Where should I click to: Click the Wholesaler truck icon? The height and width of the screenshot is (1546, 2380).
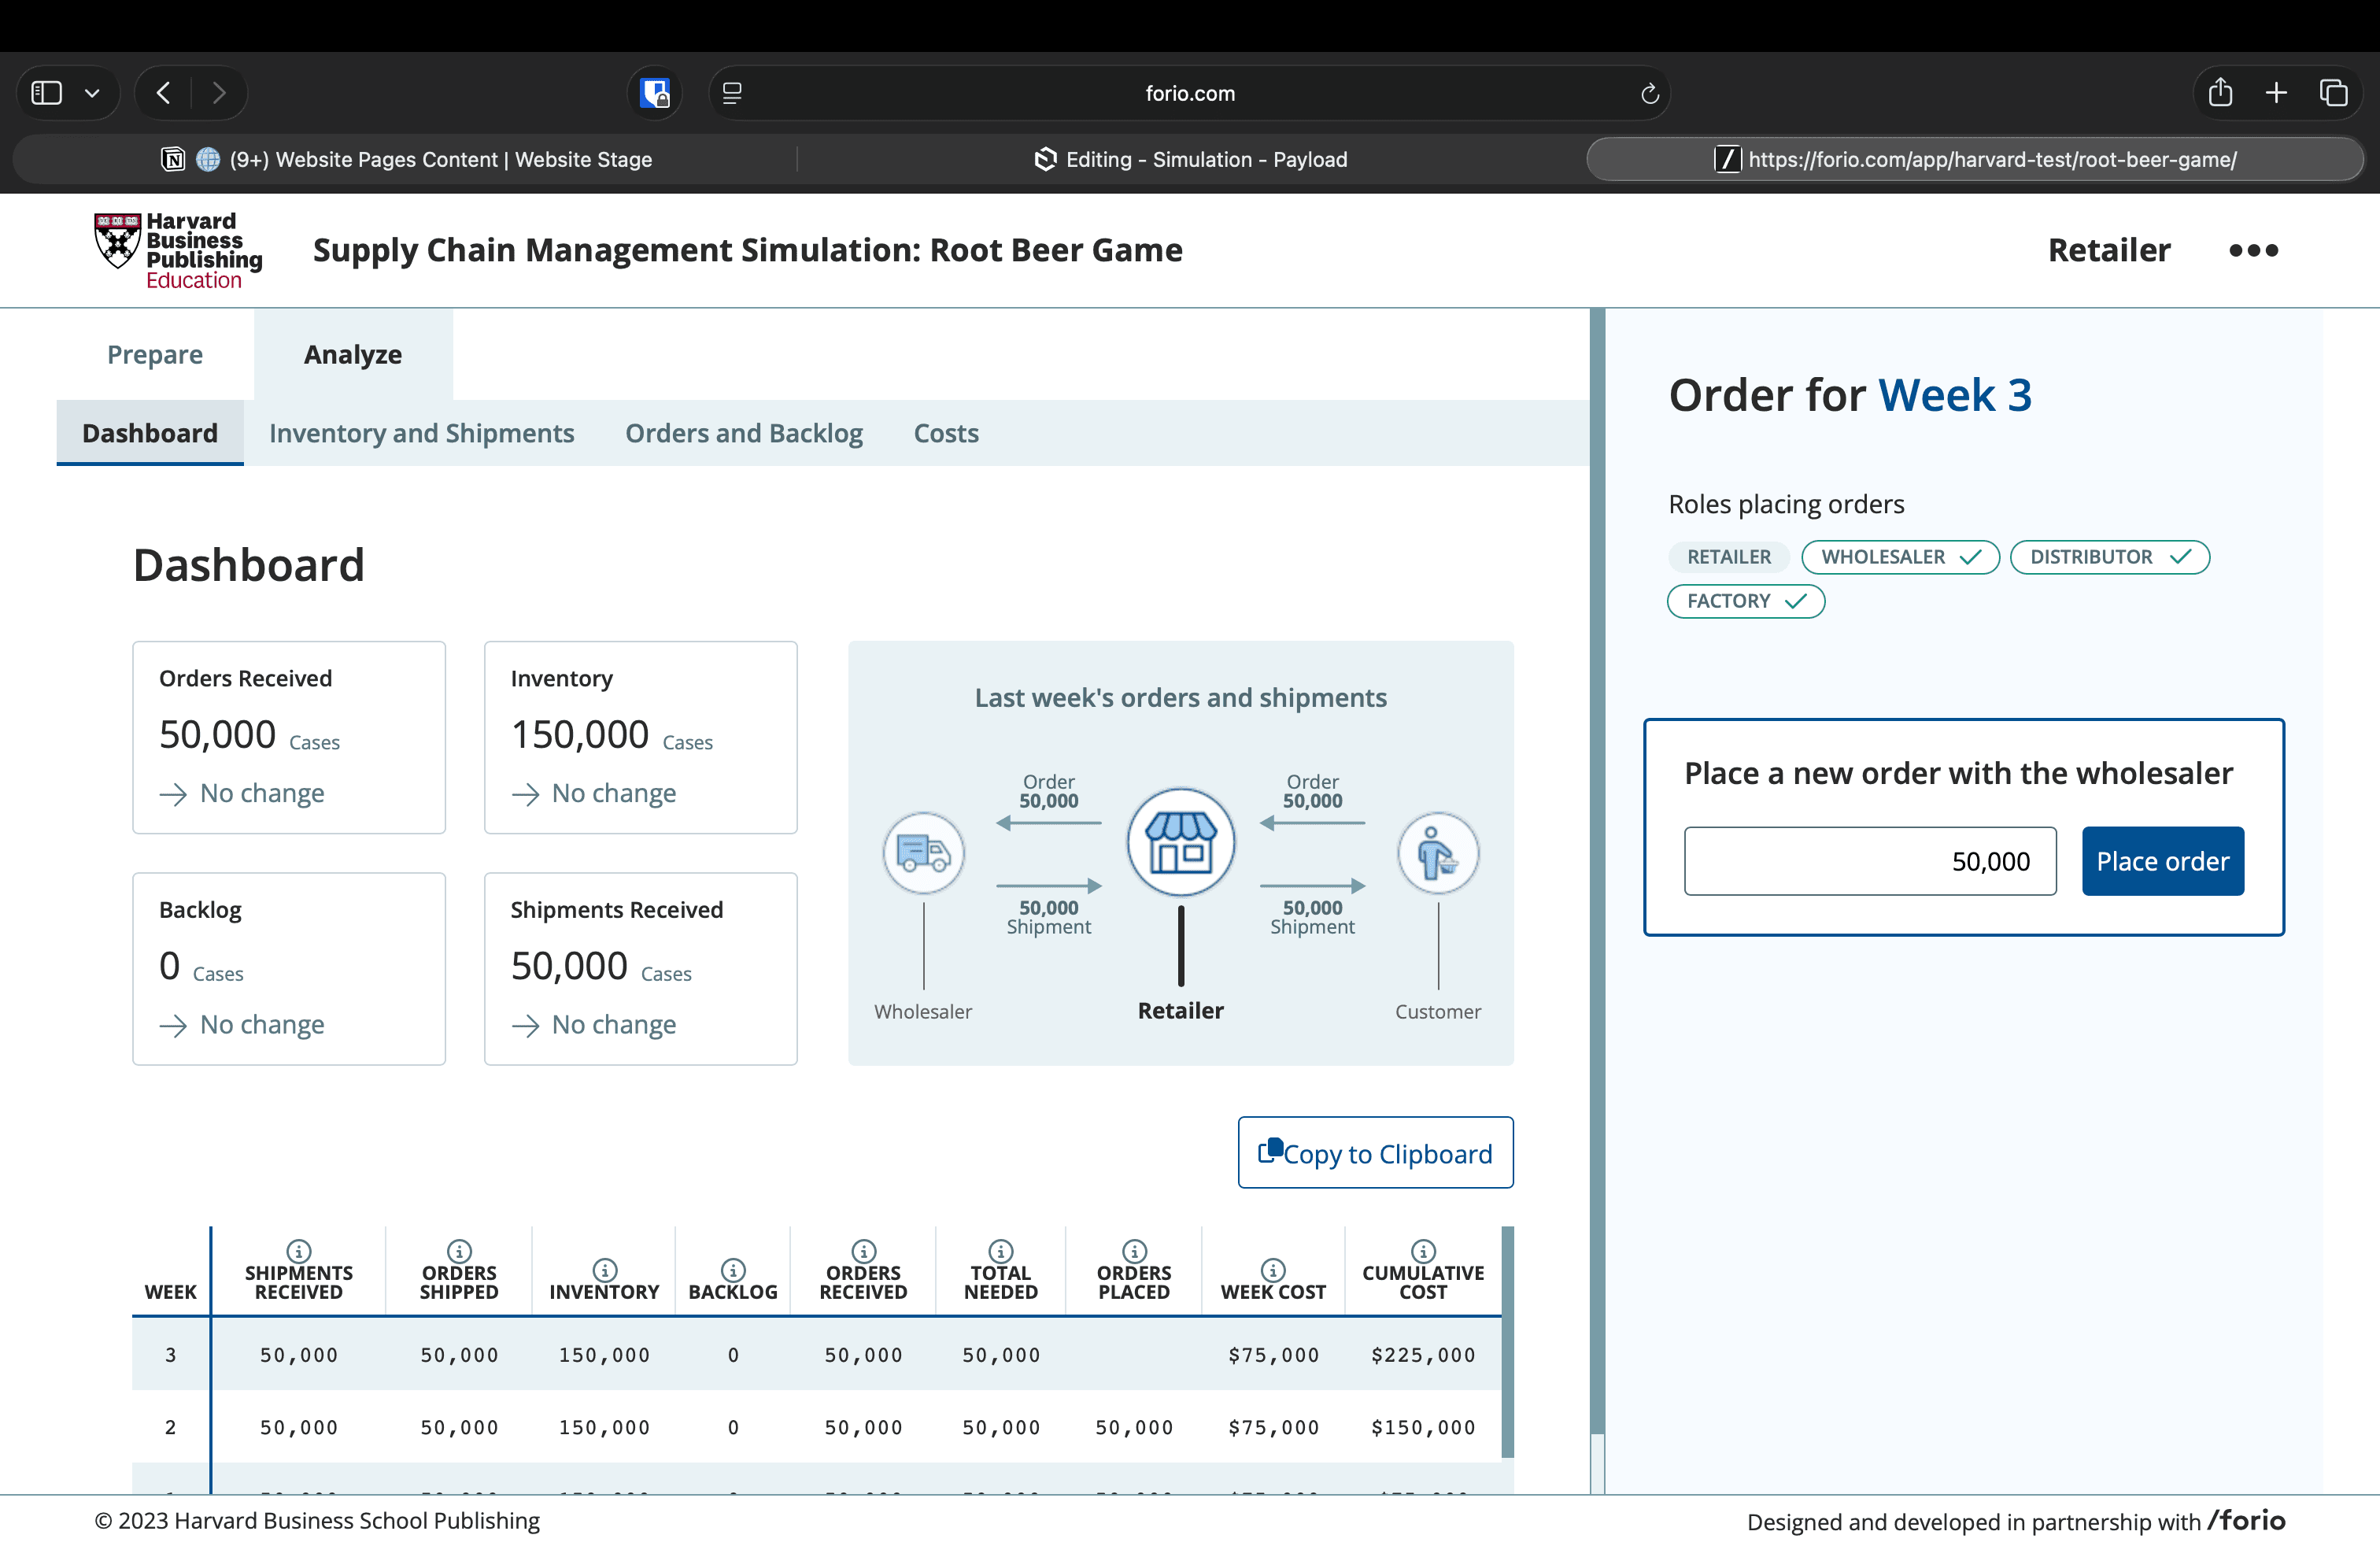pos(923,853)
